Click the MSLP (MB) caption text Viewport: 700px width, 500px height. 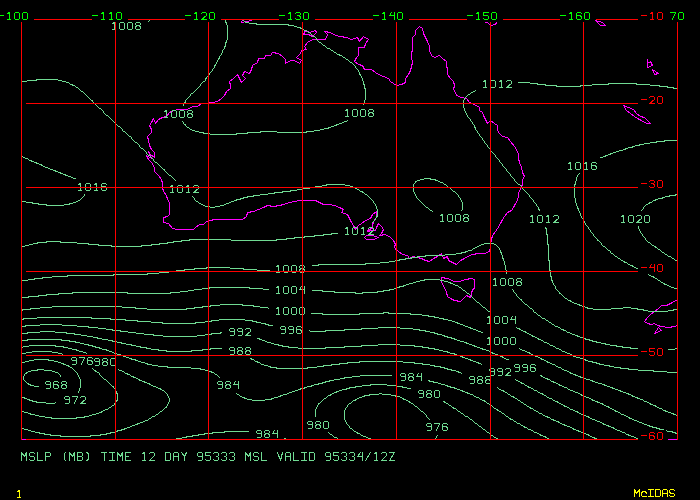click(57, 456)
